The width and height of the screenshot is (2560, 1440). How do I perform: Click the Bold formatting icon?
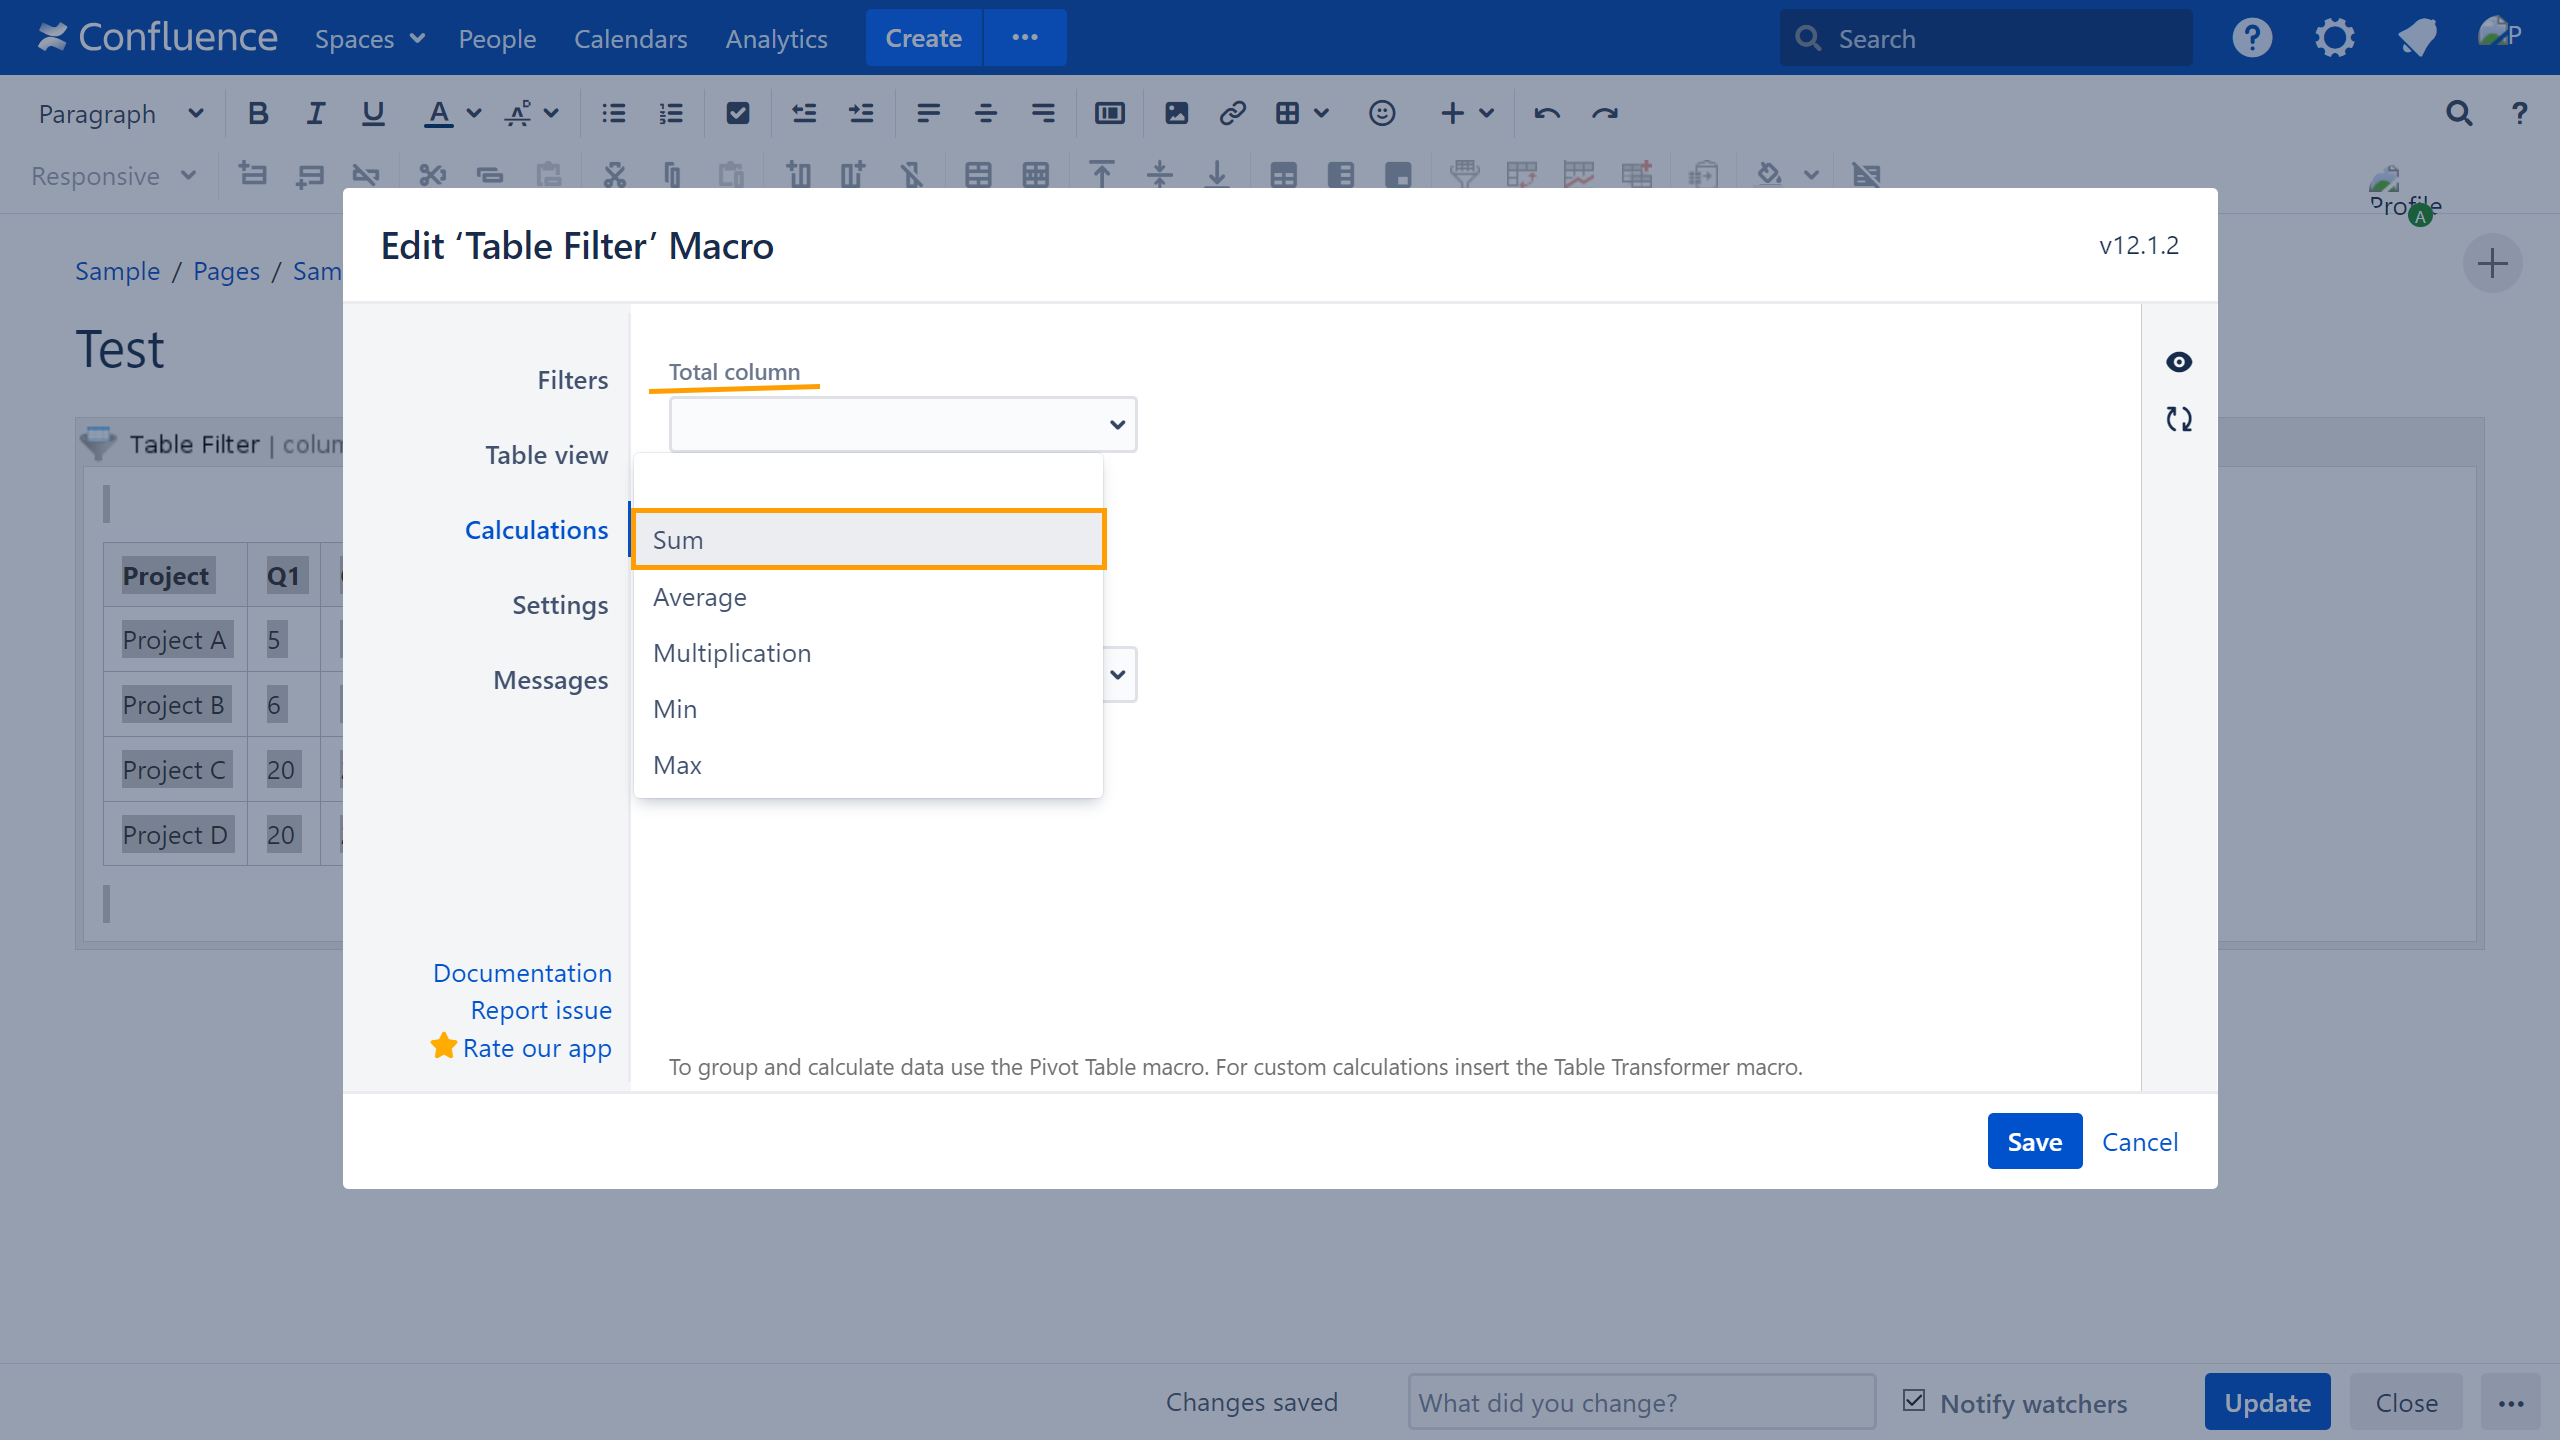[x=258, y=114]
